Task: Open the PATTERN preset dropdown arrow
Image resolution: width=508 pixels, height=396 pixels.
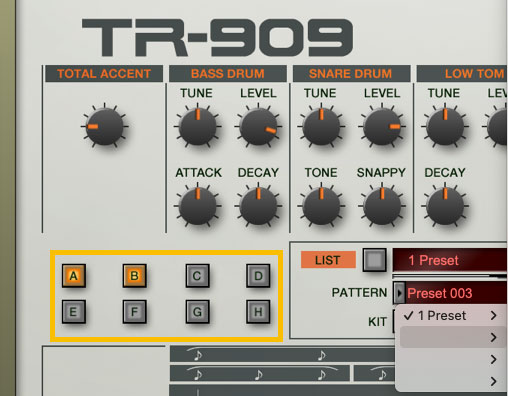Action: pos(399,293)
